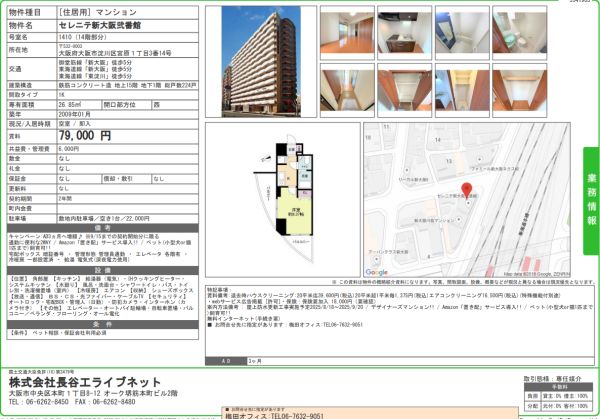
Task: Open the toilet and washbasin photo
Action: coord(520,33)
